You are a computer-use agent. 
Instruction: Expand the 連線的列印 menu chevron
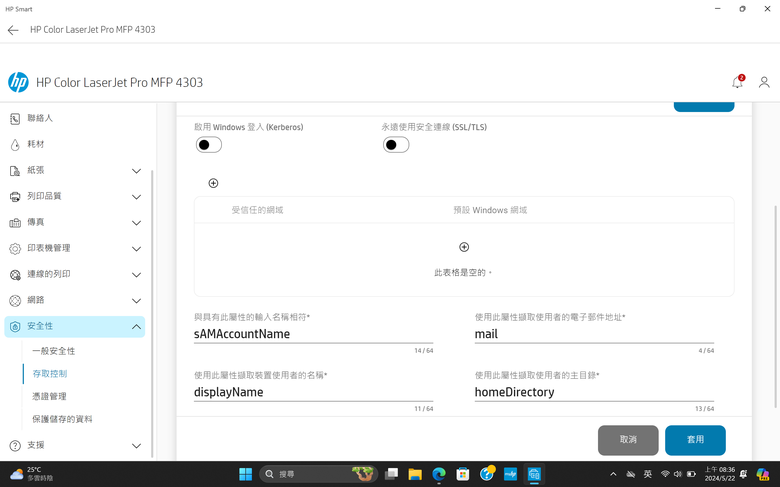point(136,275)
